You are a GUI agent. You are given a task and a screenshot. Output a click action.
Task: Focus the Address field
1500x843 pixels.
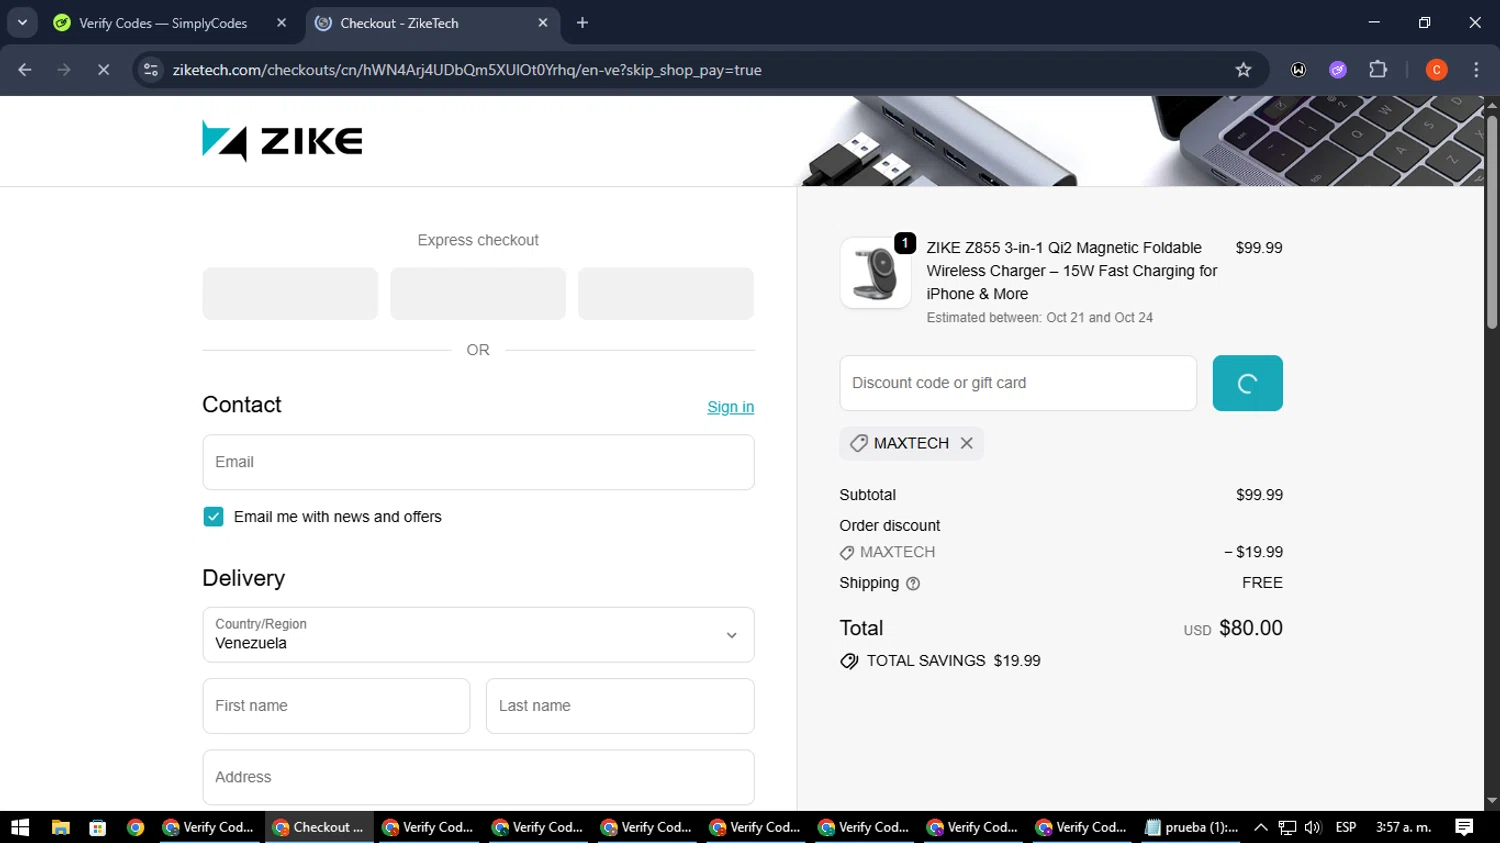tap(478, 777)
